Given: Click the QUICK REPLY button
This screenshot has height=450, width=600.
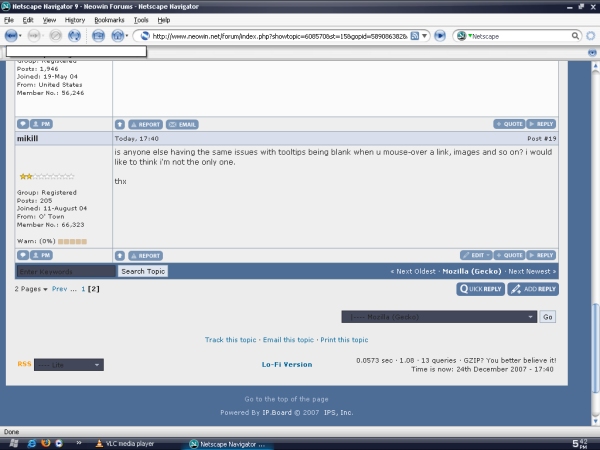Looking at the screenshot, I should pyautogui.click(x=481, y=289).
